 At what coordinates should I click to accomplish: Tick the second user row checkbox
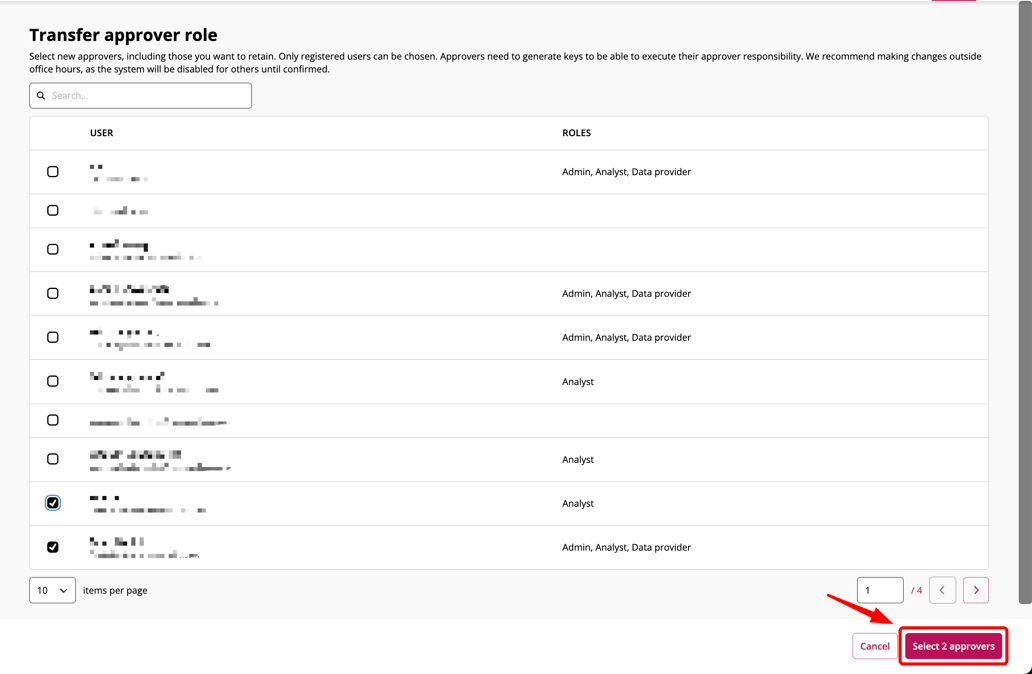point(53,211)
